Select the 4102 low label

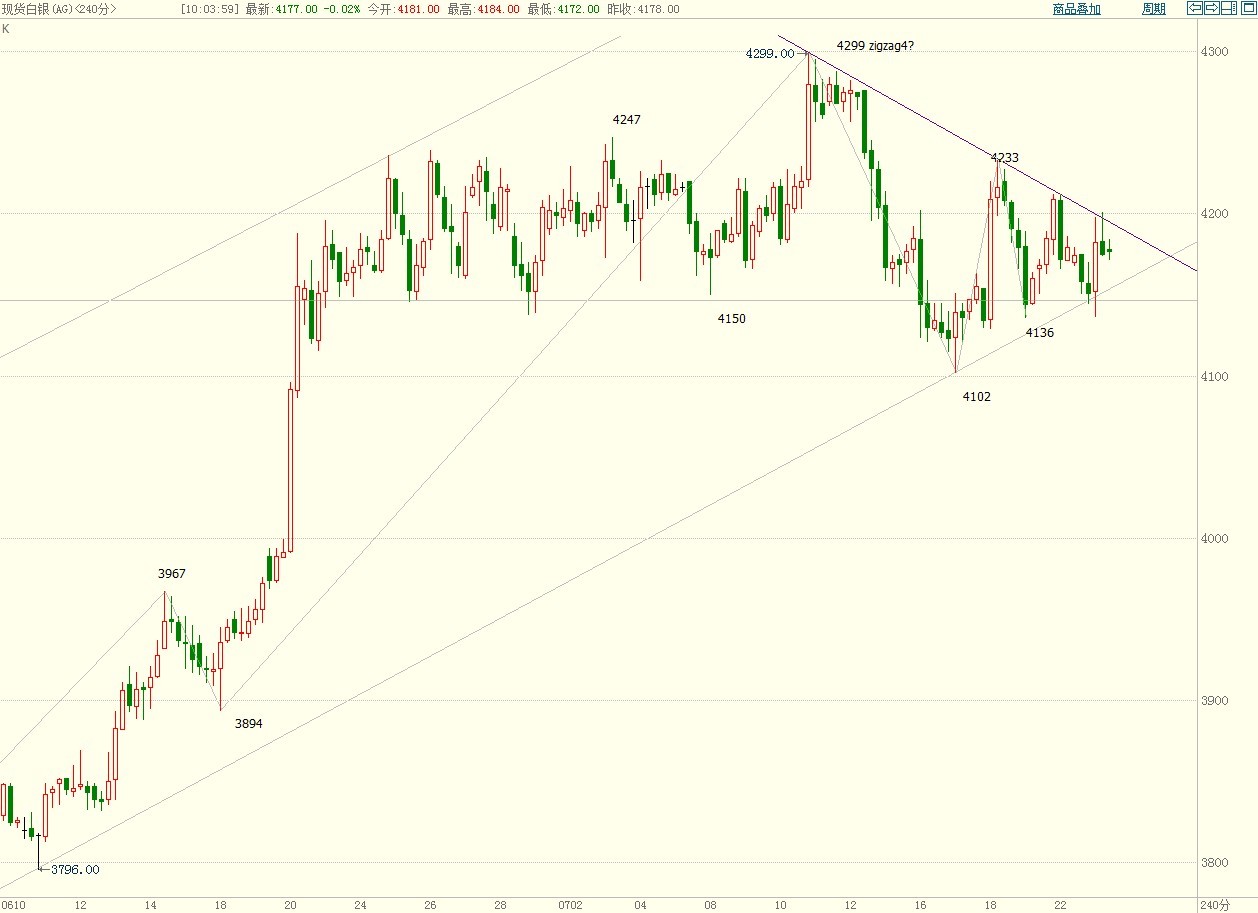(977, 397)
